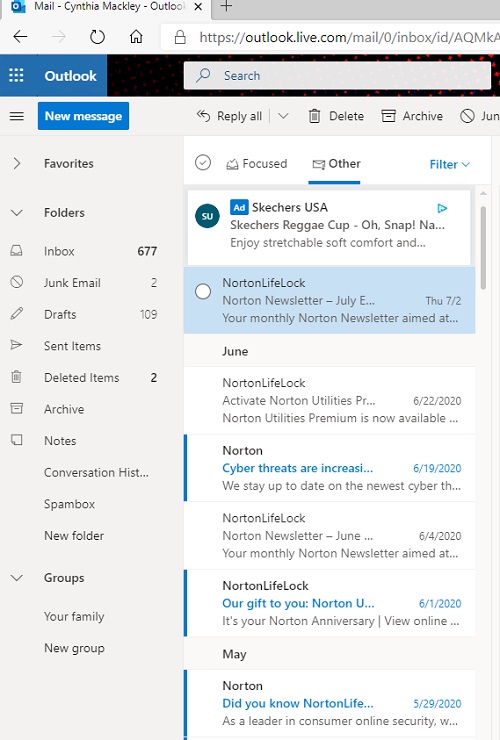500x740 pixels.
Task: Click the New message button
Action: pos(83,116)
